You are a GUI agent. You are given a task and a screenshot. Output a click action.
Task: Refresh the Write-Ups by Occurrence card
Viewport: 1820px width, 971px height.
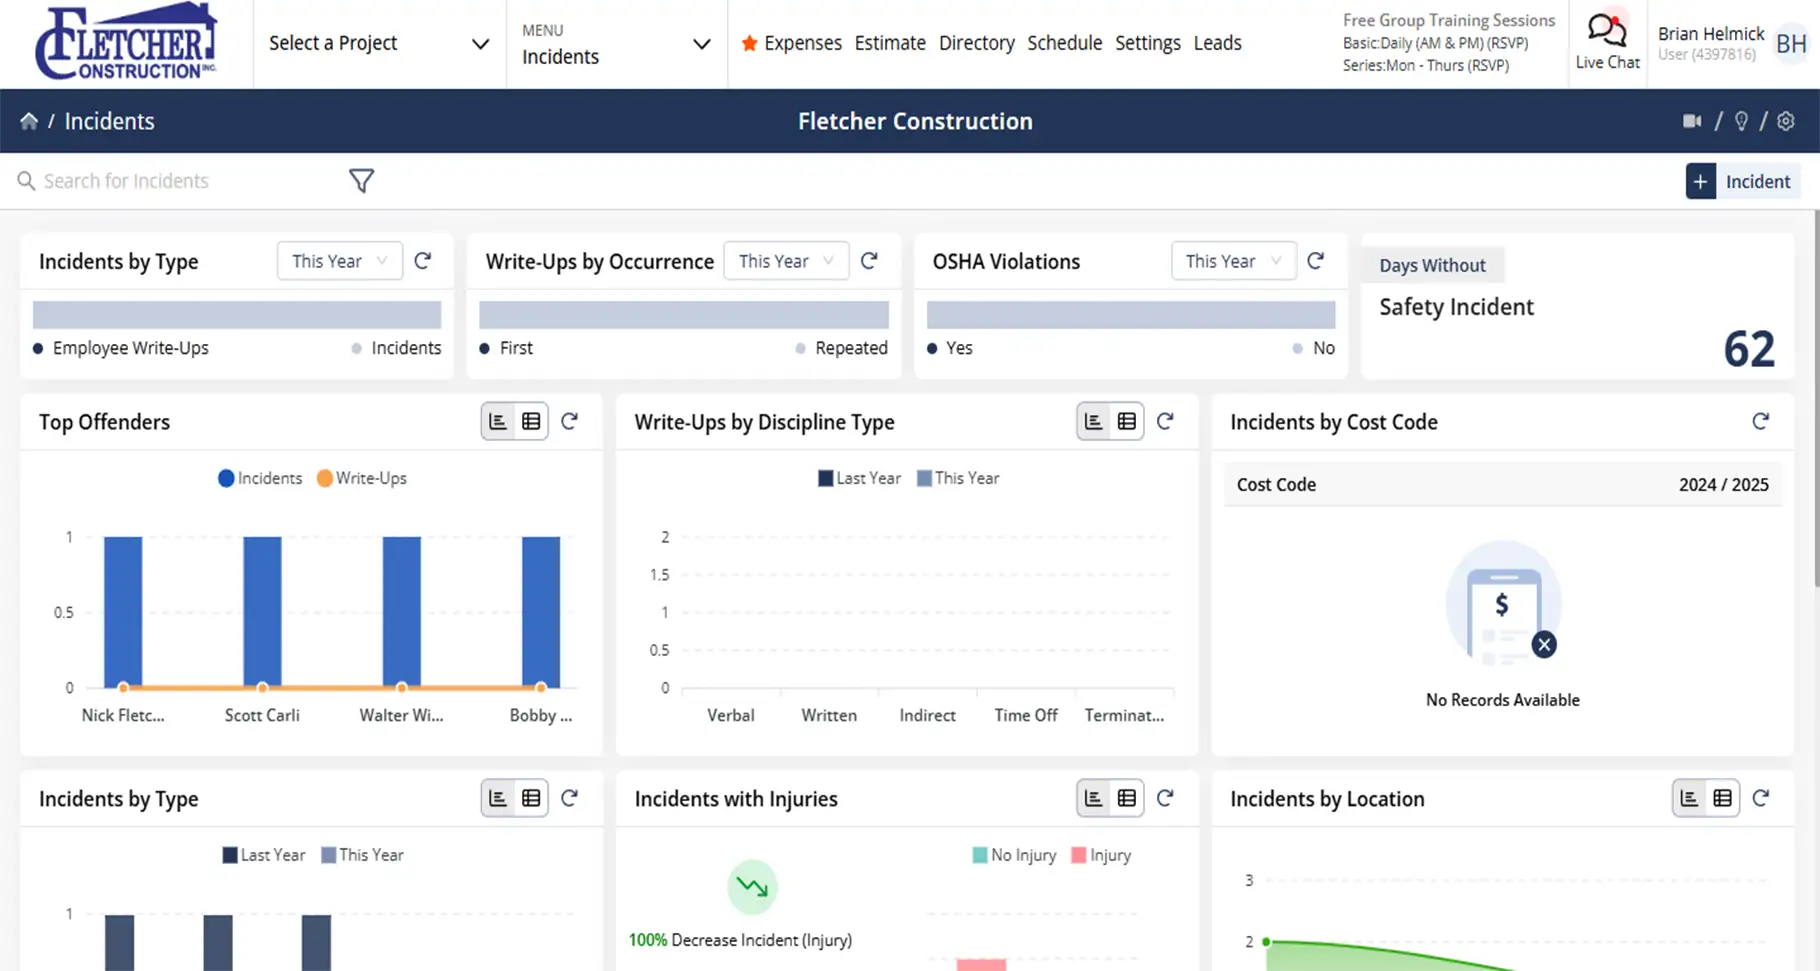(x=869, y=261)
